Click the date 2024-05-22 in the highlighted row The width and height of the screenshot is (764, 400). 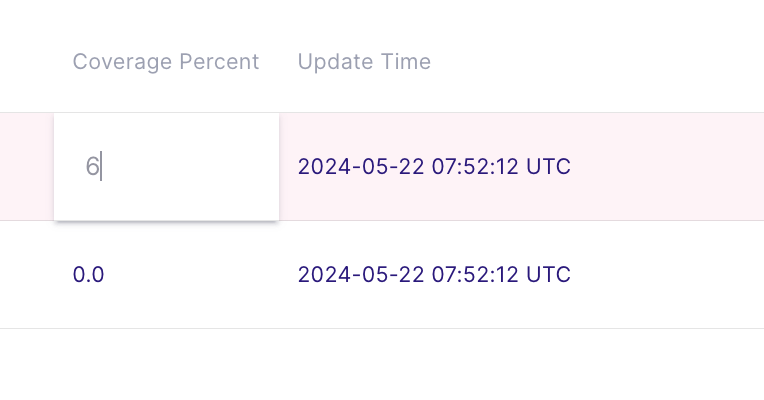pyautogui.click(x=360, y=167)
